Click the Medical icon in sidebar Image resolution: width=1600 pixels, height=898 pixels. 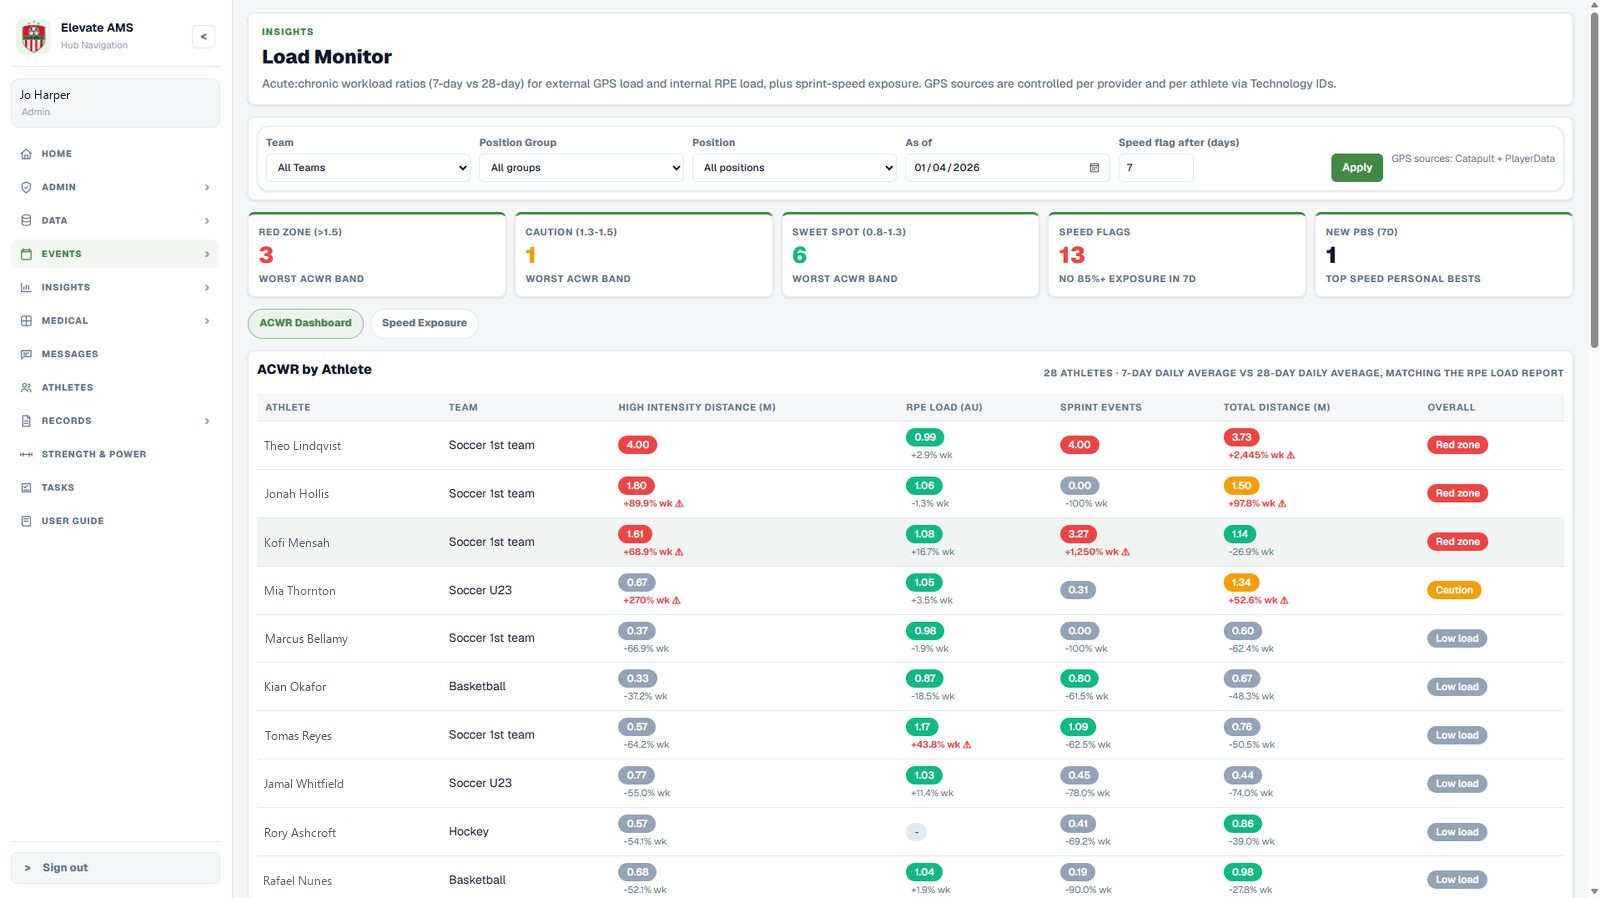pos(26,321)
